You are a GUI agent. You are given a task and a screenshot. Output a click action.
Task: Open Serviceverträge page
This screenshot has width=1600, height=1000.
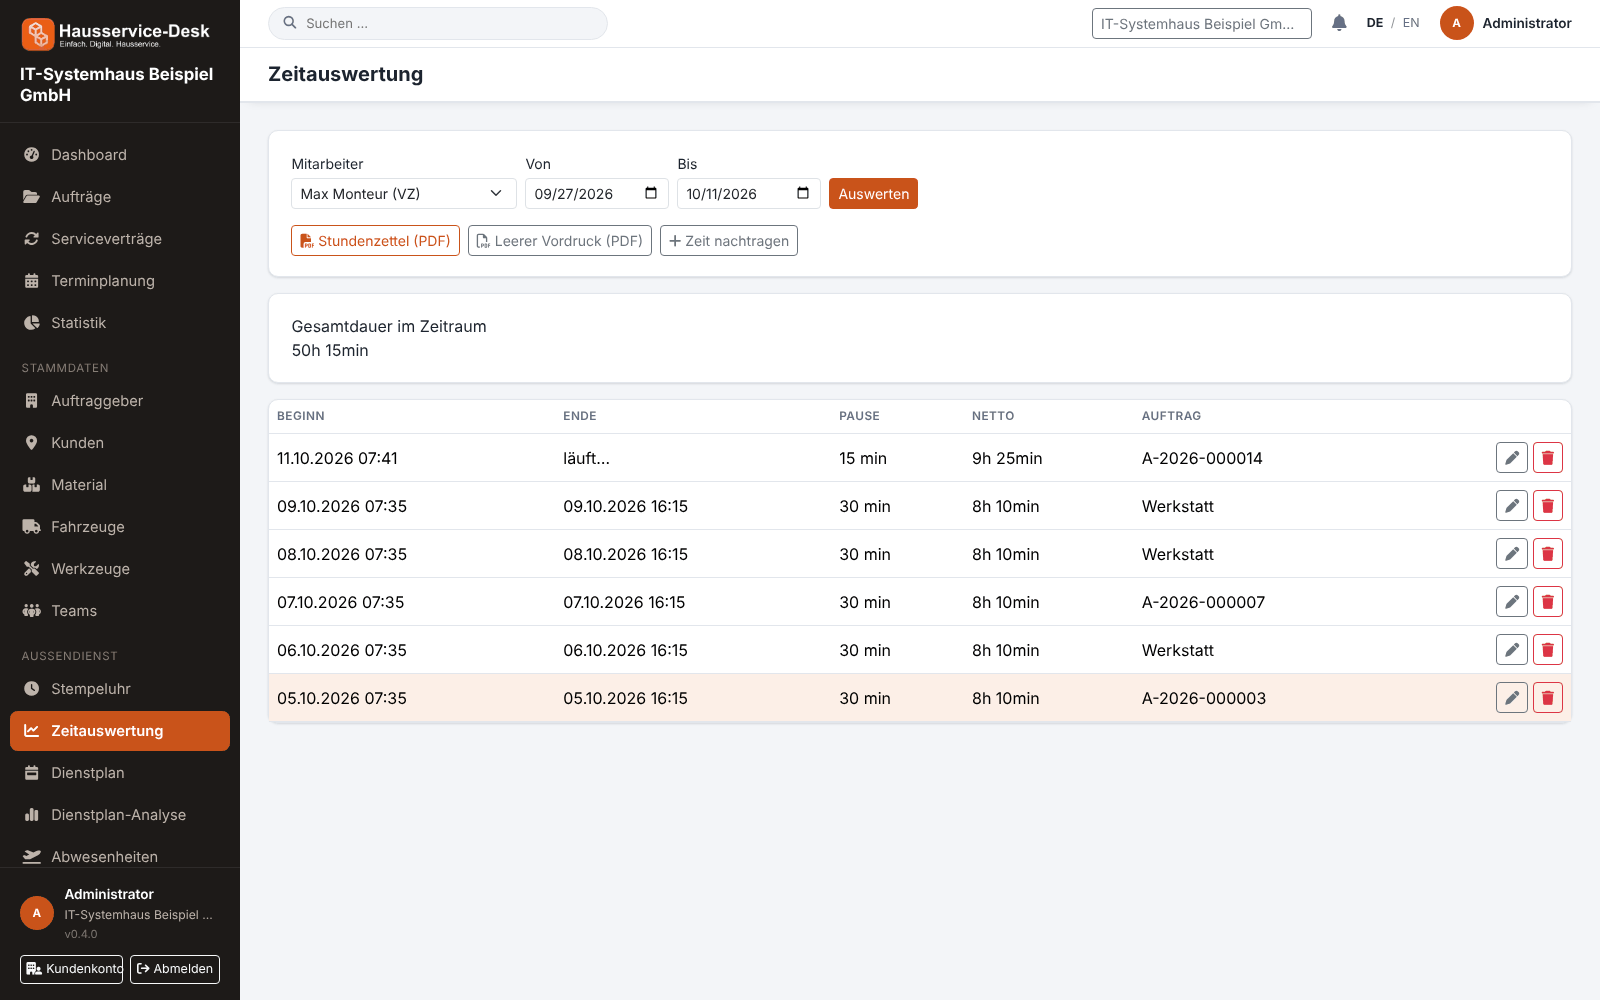[120, 239]
